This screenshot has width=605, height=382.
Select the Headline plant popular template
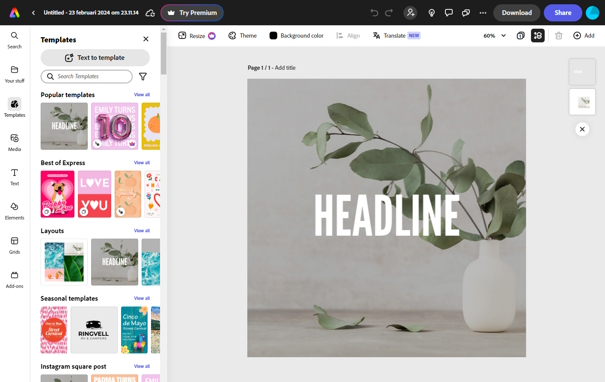pos(64,126)
